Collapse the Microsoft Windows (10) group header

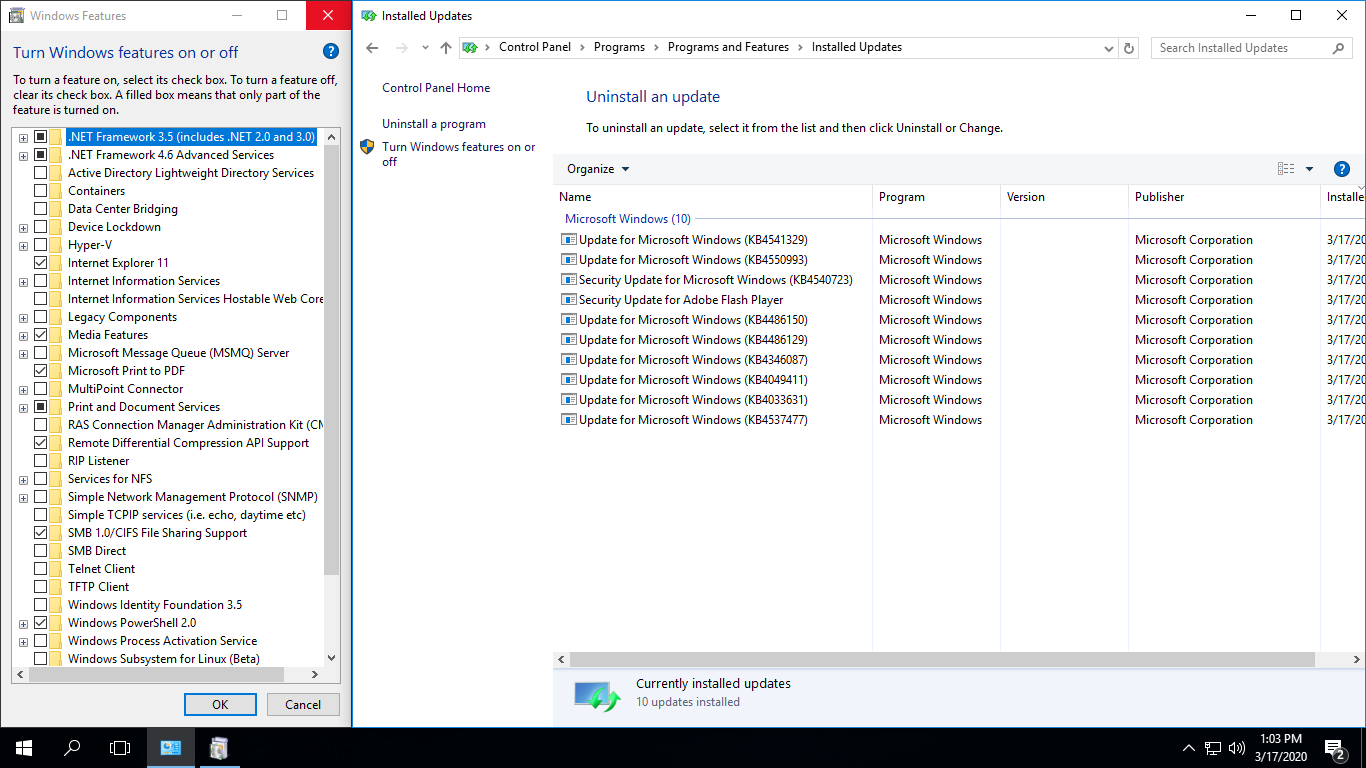(628, 219)
